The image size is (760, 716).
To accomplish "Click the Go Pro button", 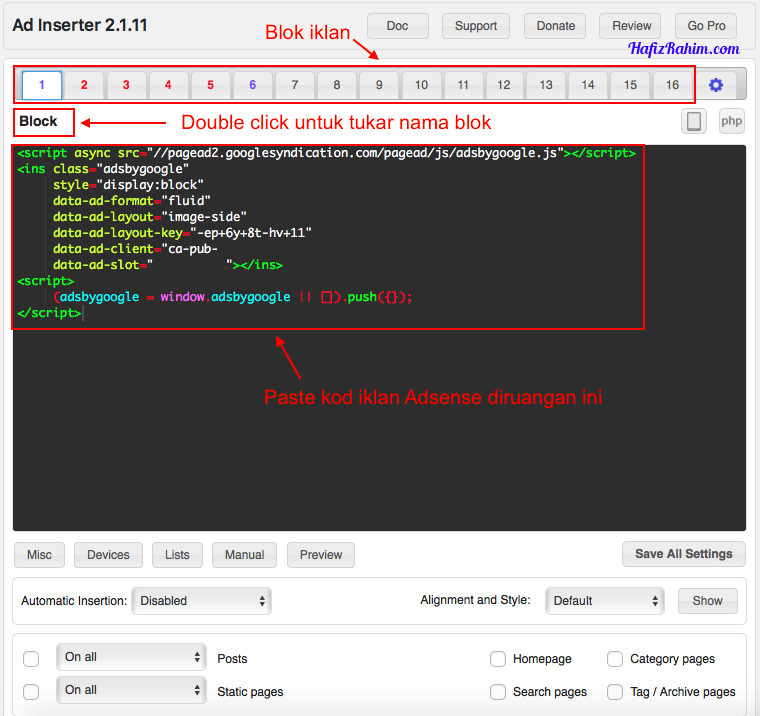I will click(x=706, y=26).
